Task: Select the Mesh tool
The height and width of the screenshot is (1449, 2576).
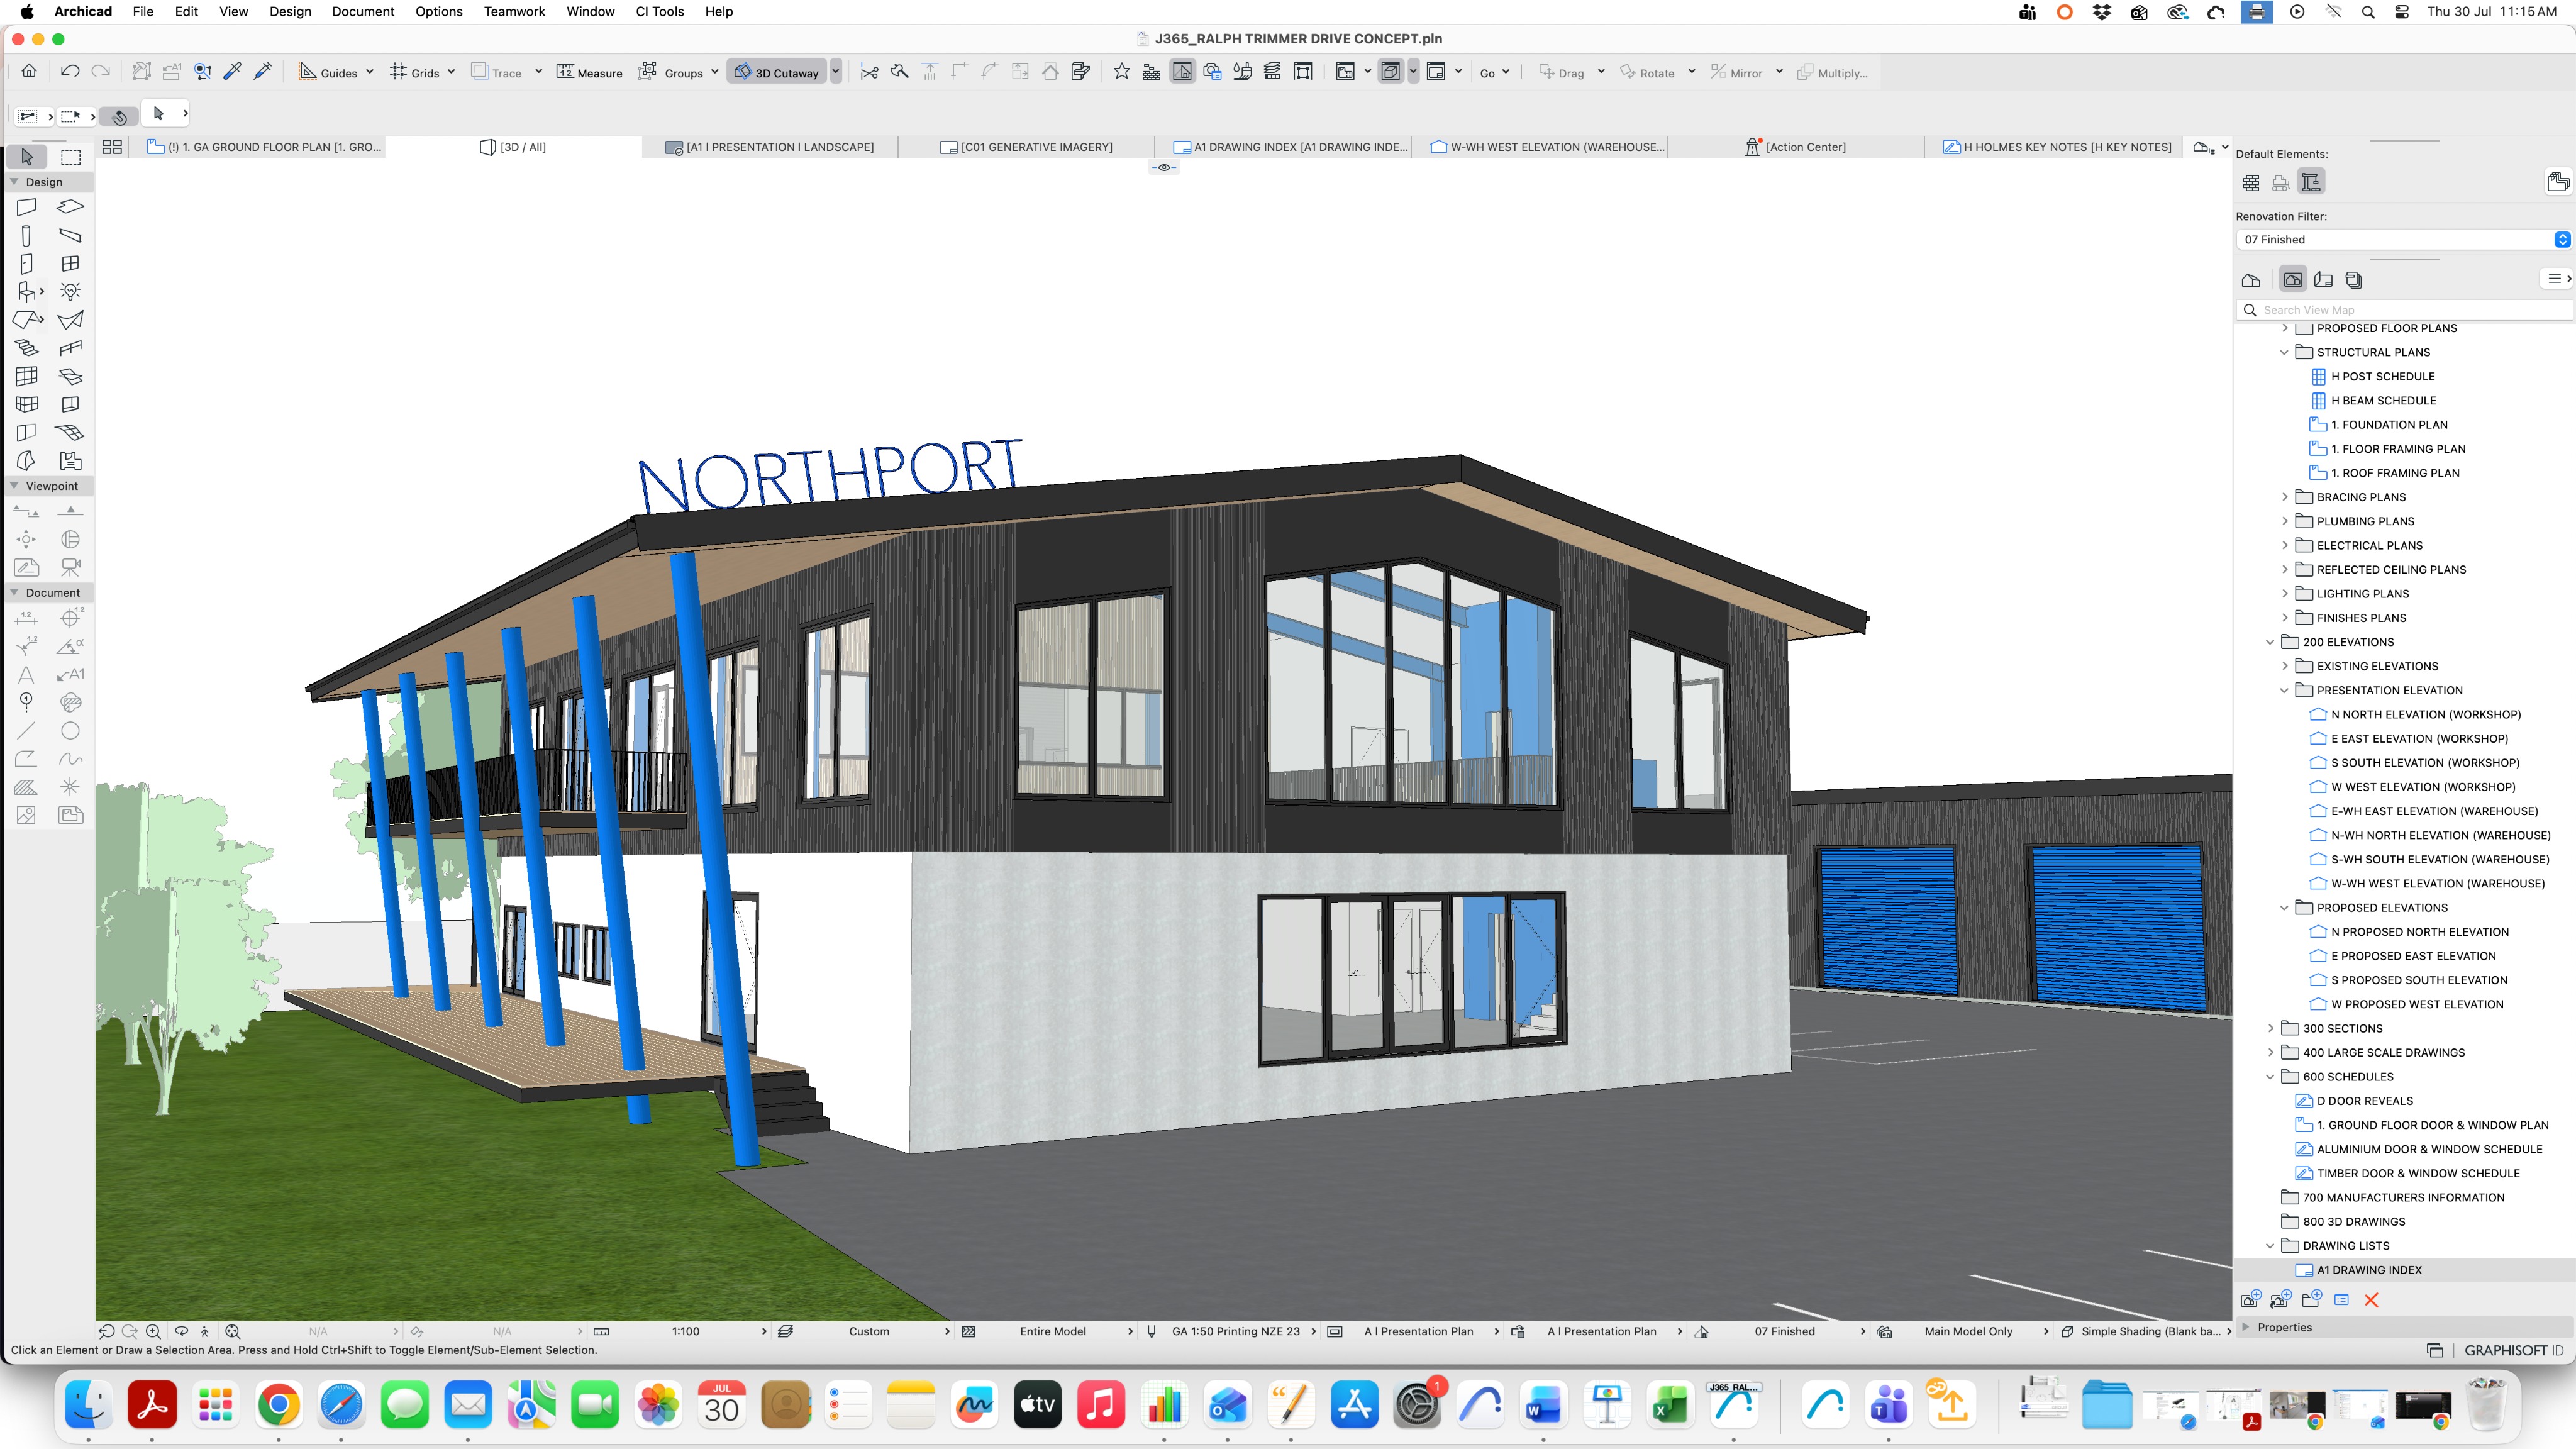Action: (x=70, y=432)
